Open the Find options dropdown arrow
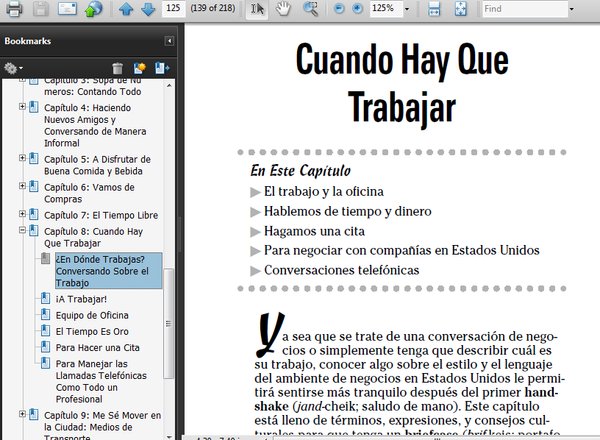 tap(572, 9)
